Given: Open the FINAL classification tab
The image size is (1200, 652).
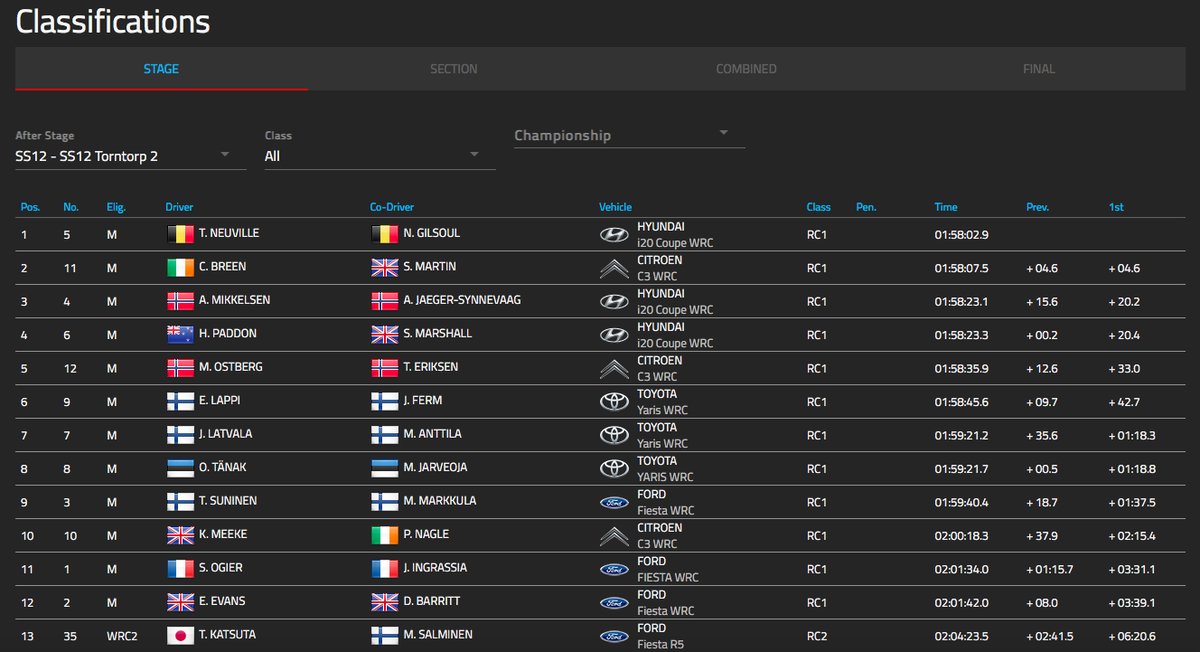Looking at the screenshot, I should pos(1038,69).
